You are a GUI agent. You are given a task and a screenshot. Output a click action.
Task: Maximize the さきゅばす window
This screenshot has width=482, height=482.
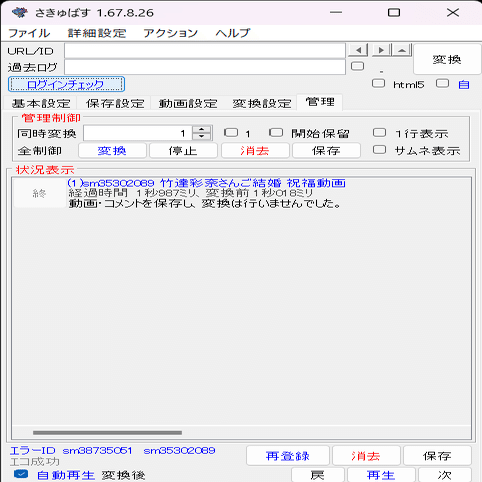(394, 13)
